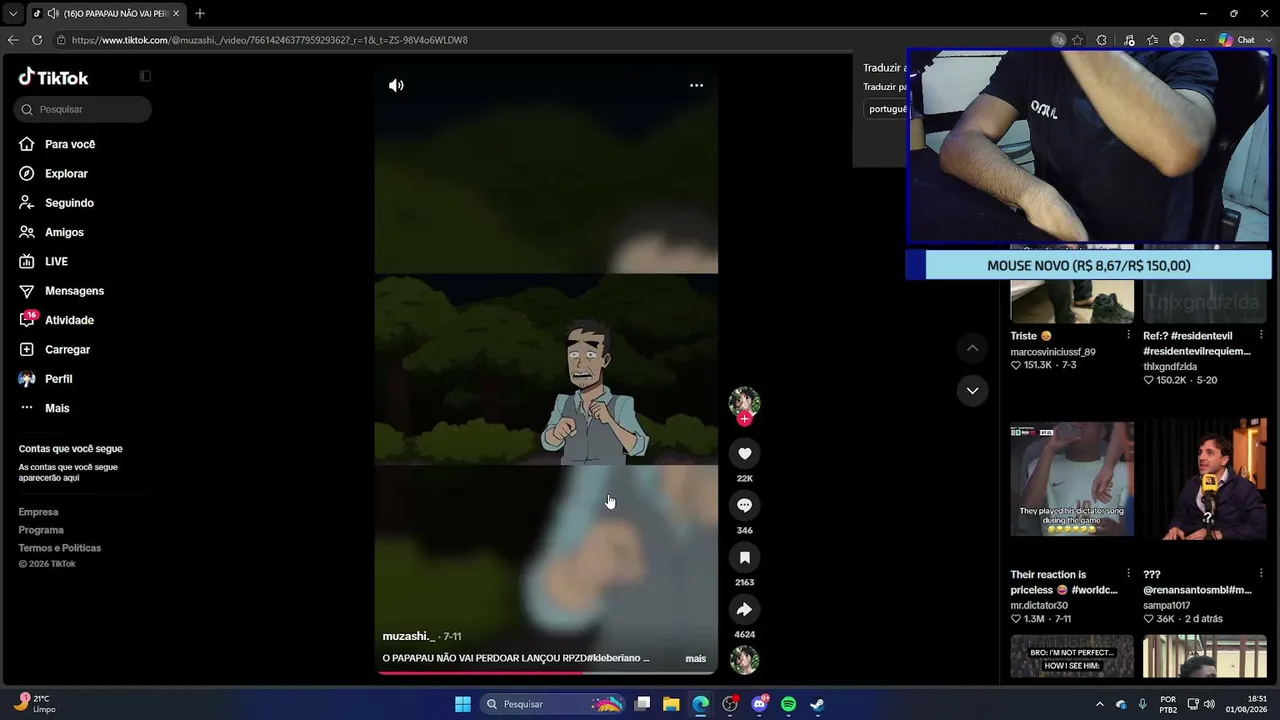
Task: Open the comments bubble icon
Action: coord(744,506)
